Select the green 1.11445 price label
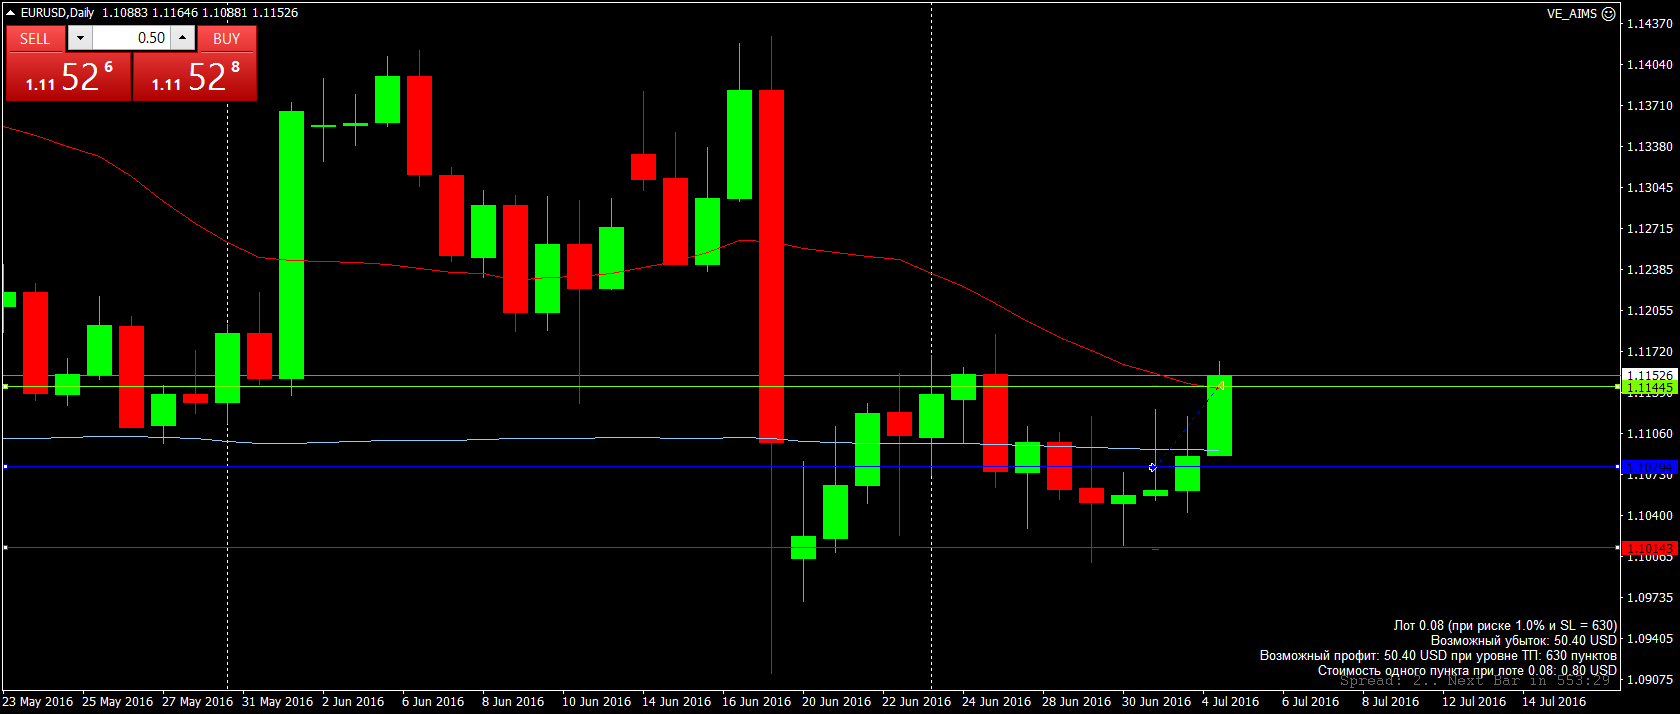 (x=1648, y=387)
